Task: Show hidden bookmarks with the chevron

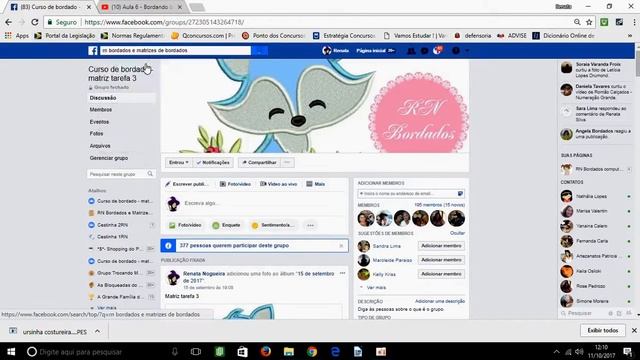Action: coord(630,36)
